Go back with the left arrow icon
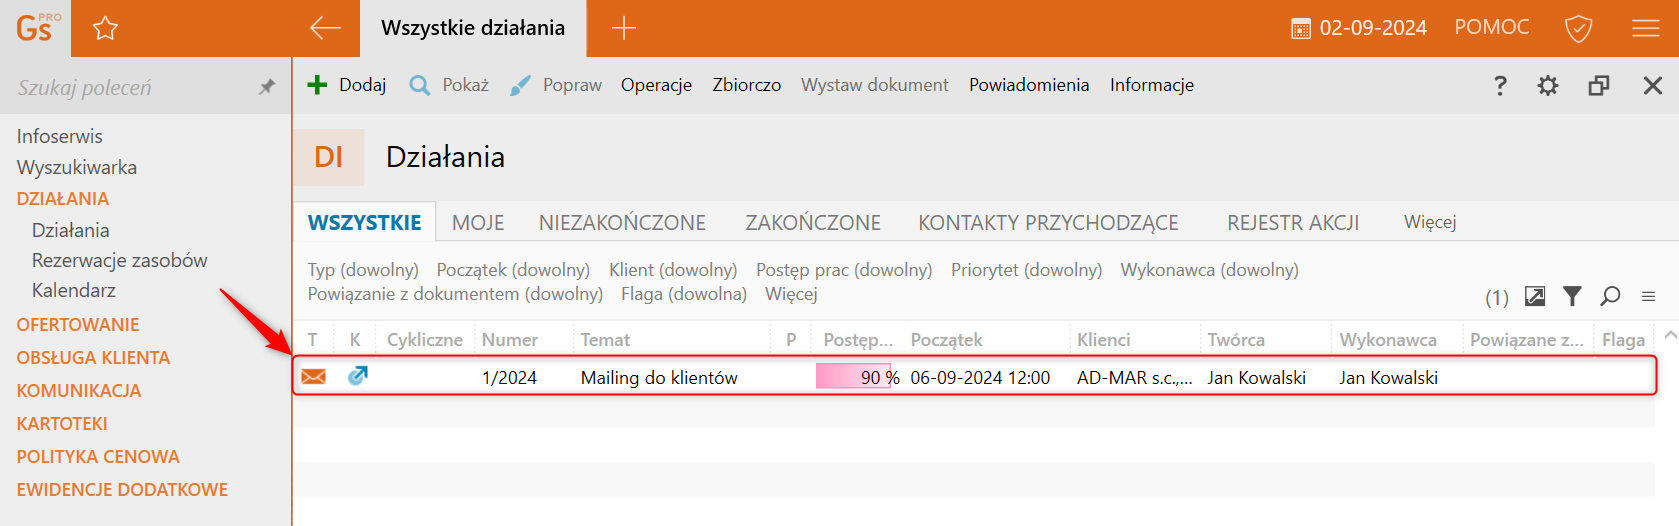Image resolution: width=1679 pixels, height=526 pixels. click(325, 28)
